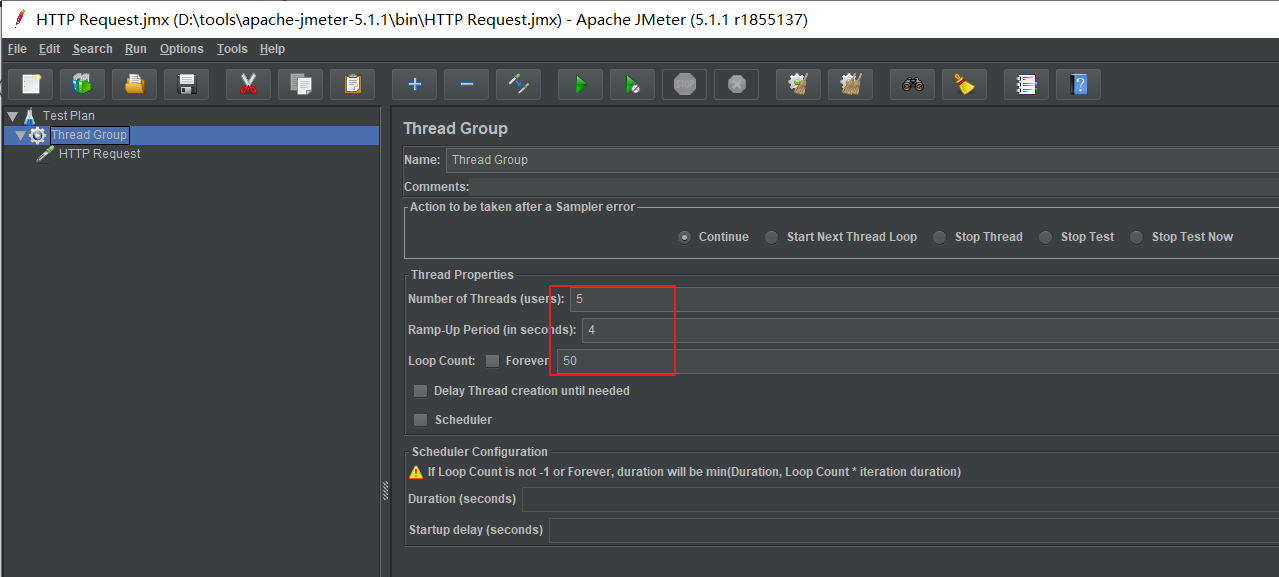Toggle the Forever loop checkbox
Viewport: 1279px width, 577px height.
pyautogui.click(x=492, y=361)
